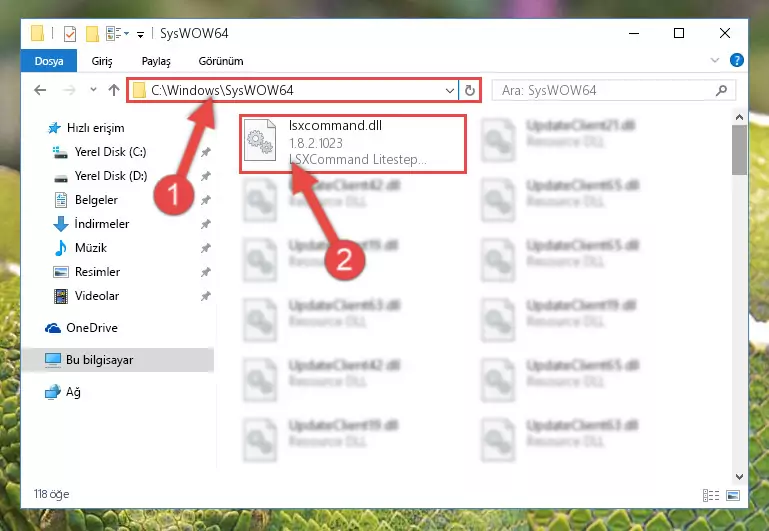Open the Customize Quick Access Toolbar dropdown arrow
769x531 pixels.
pos(140,34)
